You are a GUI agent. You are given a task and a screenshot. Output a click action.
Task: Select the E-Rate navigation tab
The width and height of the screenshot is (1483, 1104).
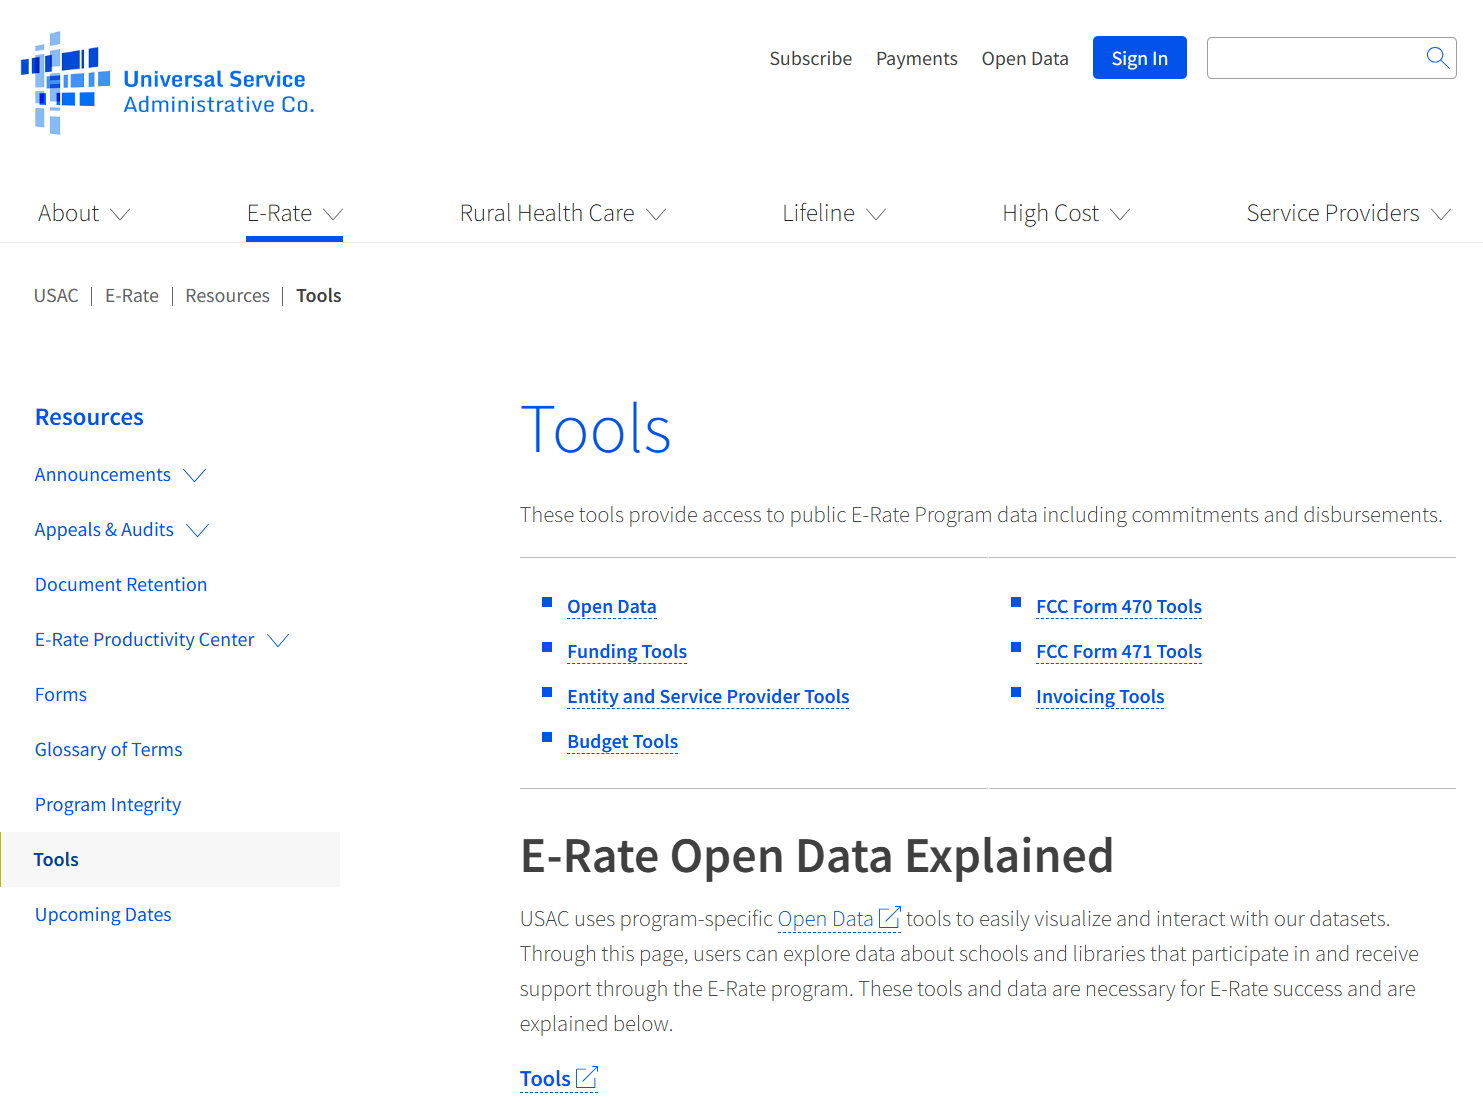(294, 214)
